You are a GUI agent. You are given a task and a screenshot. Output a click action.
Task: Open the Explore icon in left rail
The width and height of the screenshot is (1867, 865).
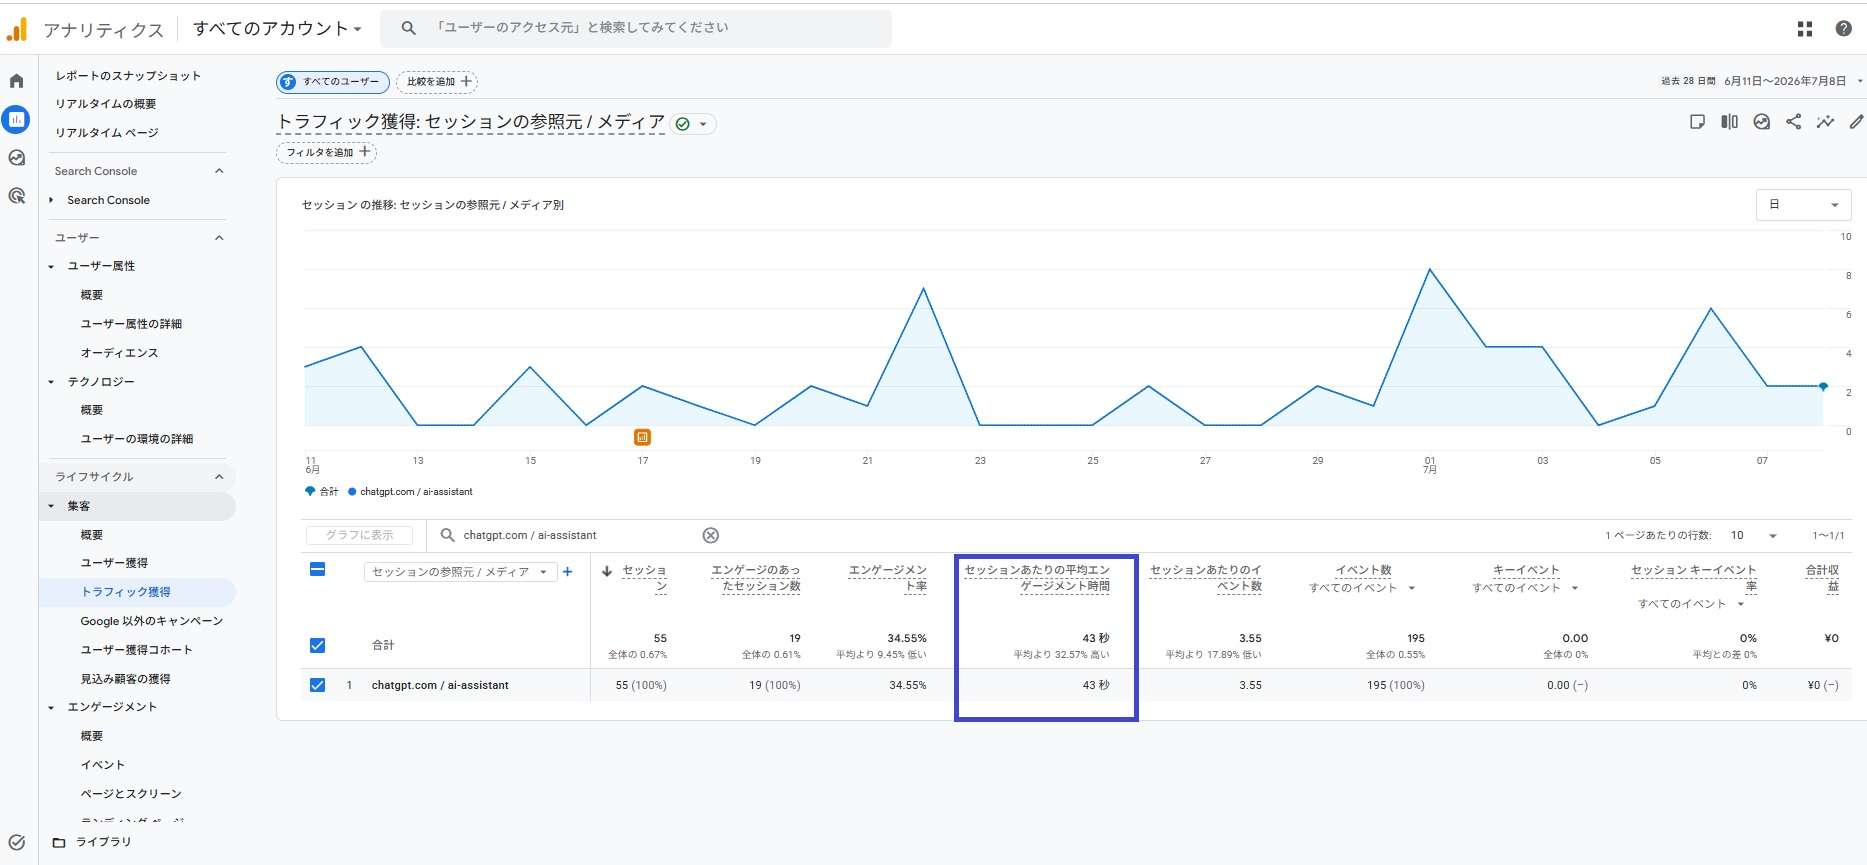(x=16, y=158)
